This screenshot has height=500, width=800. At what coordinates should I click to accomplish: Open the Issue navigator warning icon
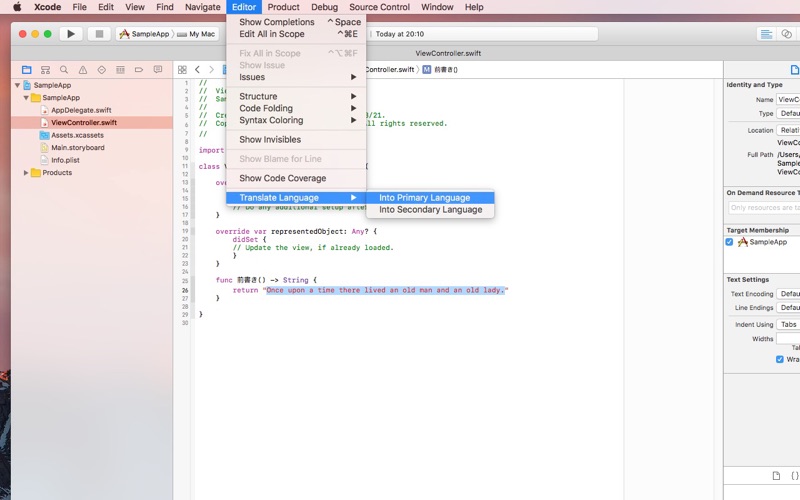[83, 69]
